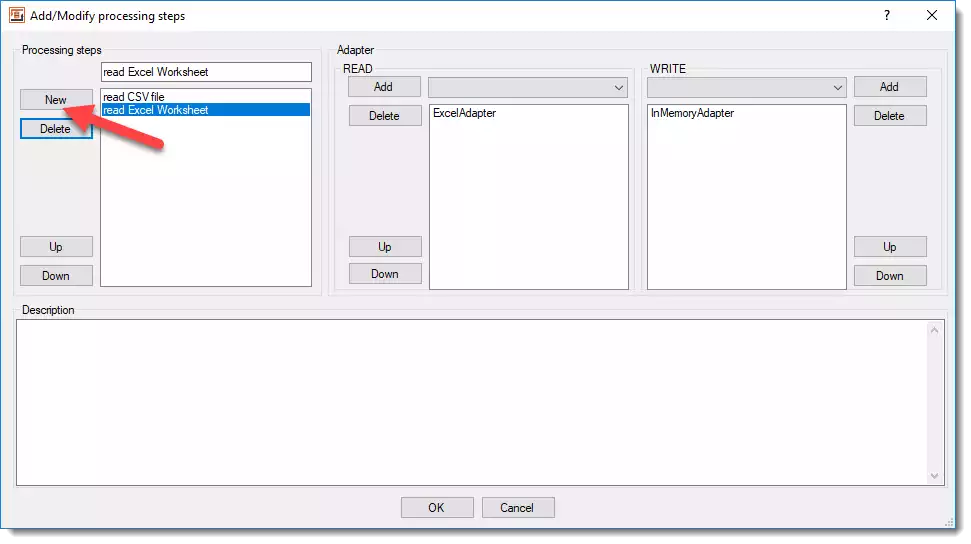Open the WRITE adapter dropdown

[837, 88]
